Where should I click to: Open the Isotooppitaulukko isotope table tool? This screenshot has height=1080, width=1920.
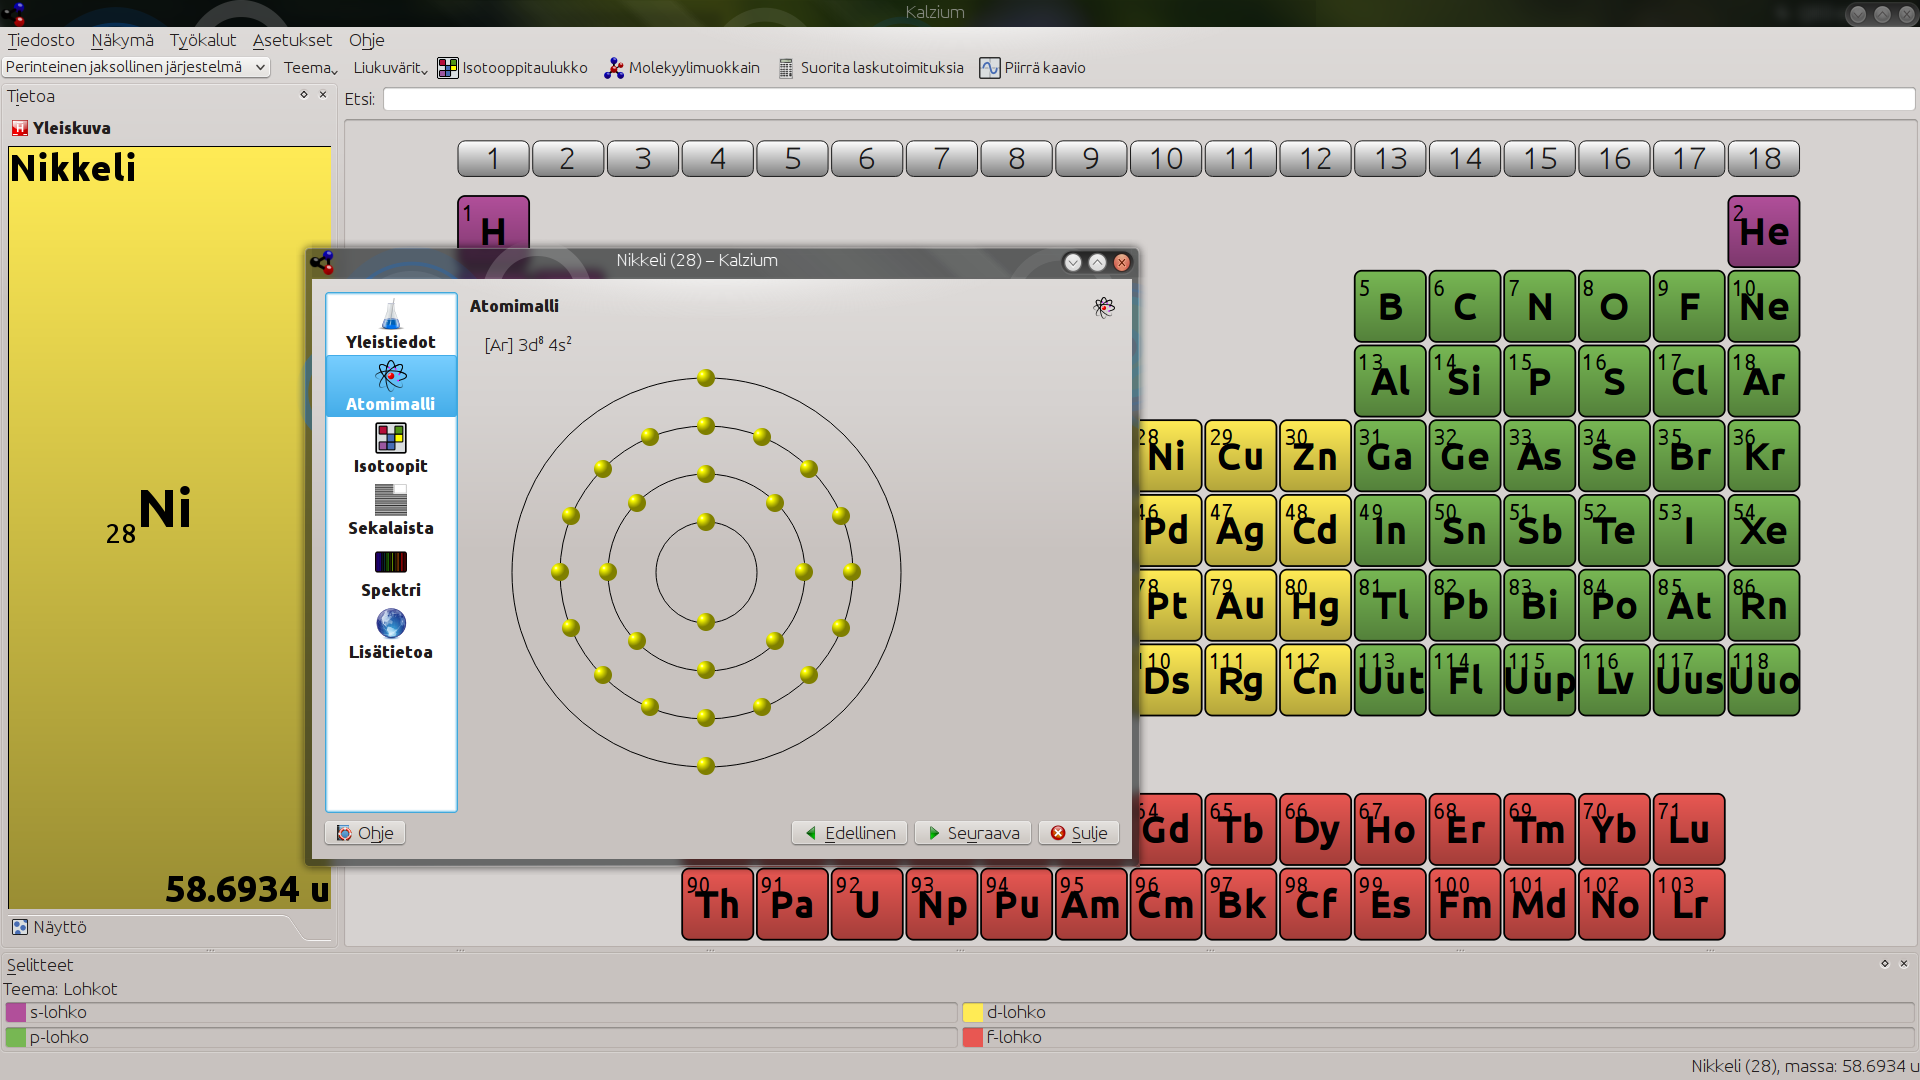click(513, 68)
